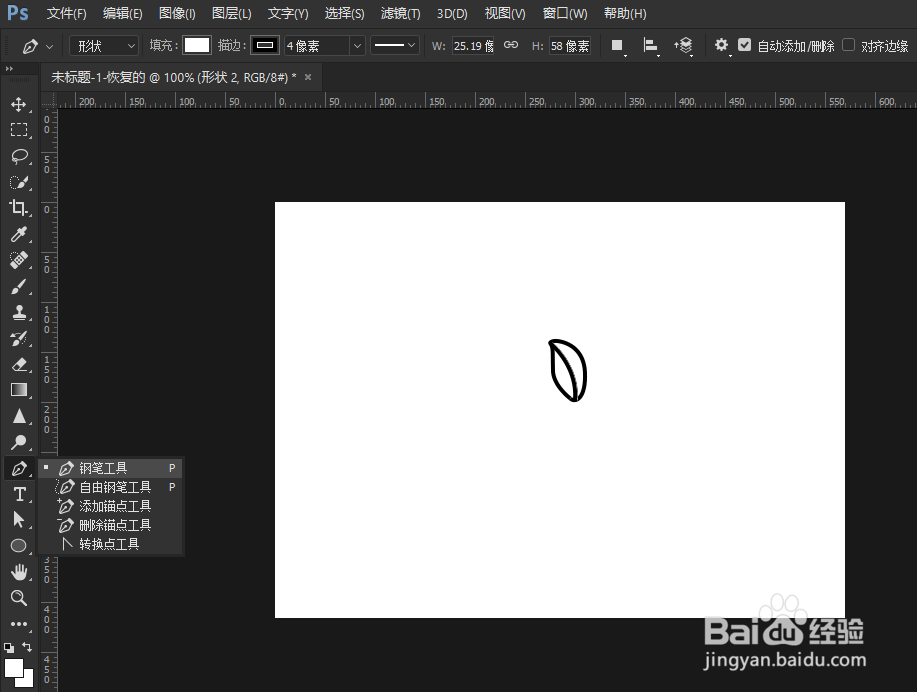The height and width of the screenshot is (692, 917).
Task: Open path alignment options
Action: [x=650, y=46]
